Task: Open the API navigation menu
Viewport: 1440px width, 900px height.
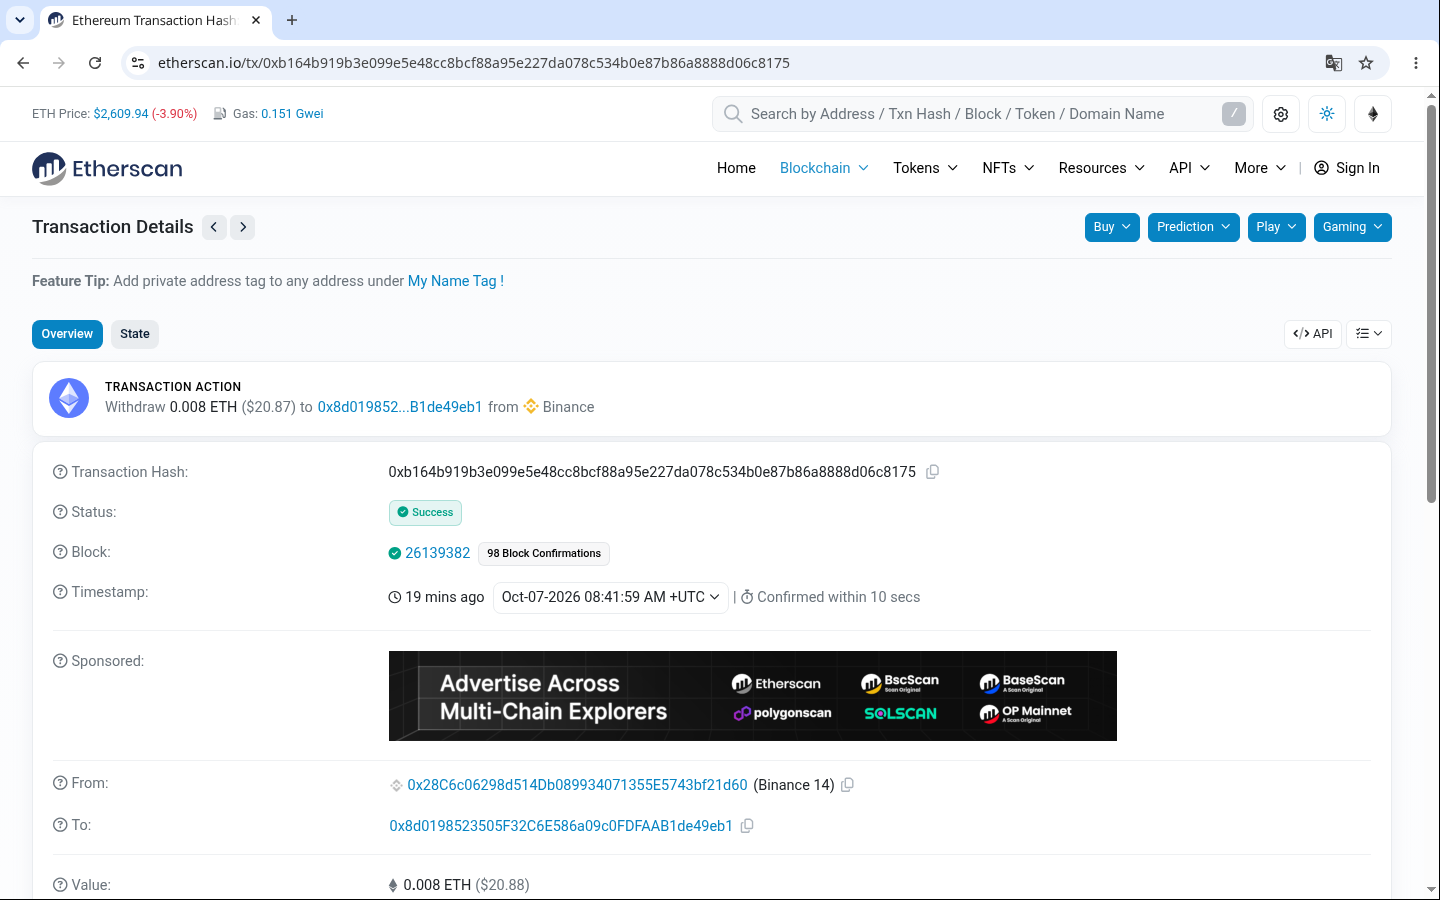Action: (x=1189, y=168)
